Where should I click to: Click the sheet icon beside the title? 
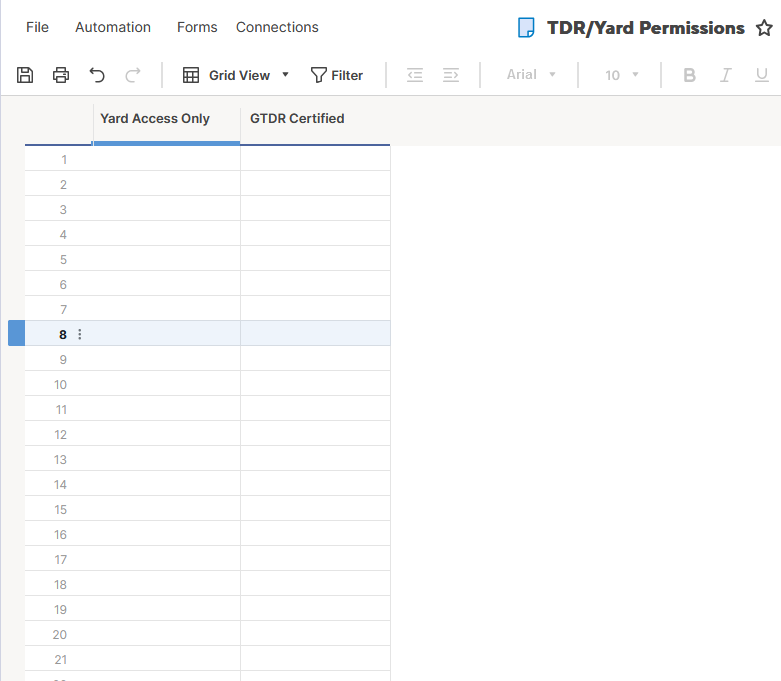click(x=526, y=27)
